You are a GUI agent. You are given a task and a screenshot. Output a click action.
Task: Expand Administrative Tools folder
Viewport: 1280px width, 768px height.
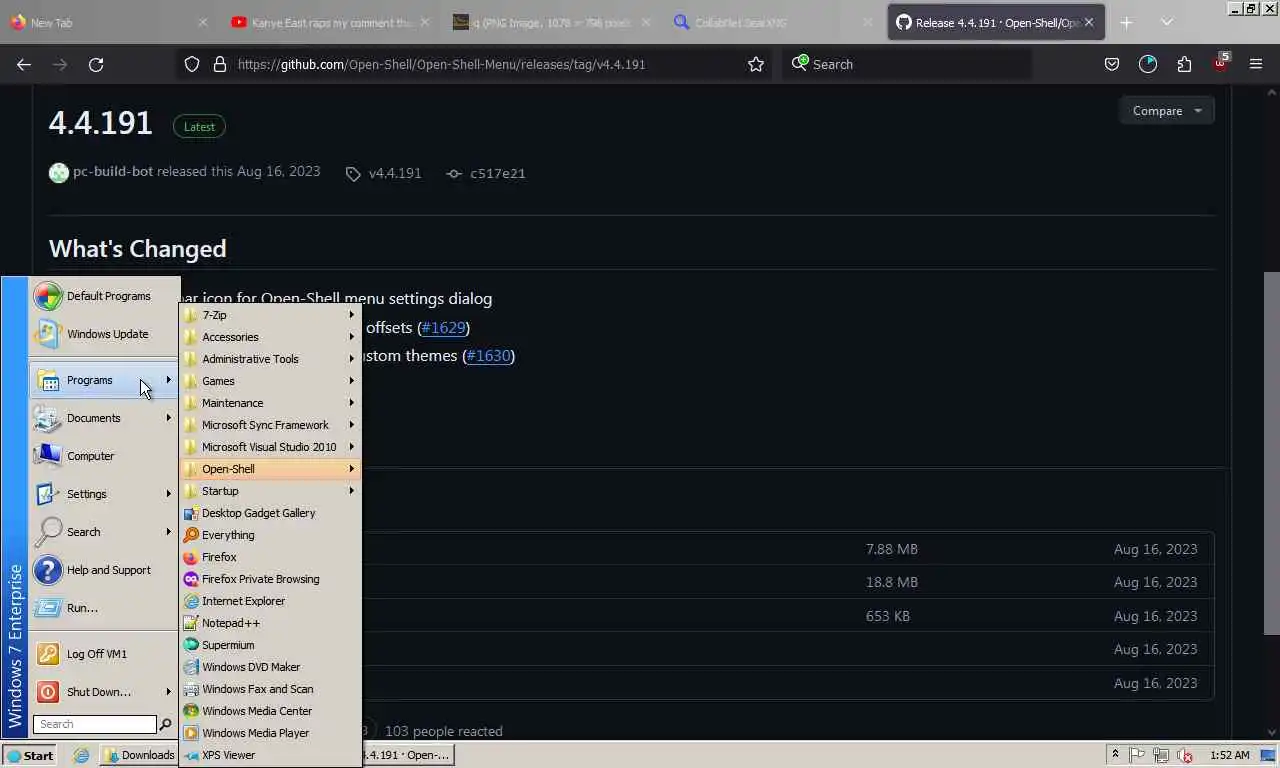coord(270,359)
